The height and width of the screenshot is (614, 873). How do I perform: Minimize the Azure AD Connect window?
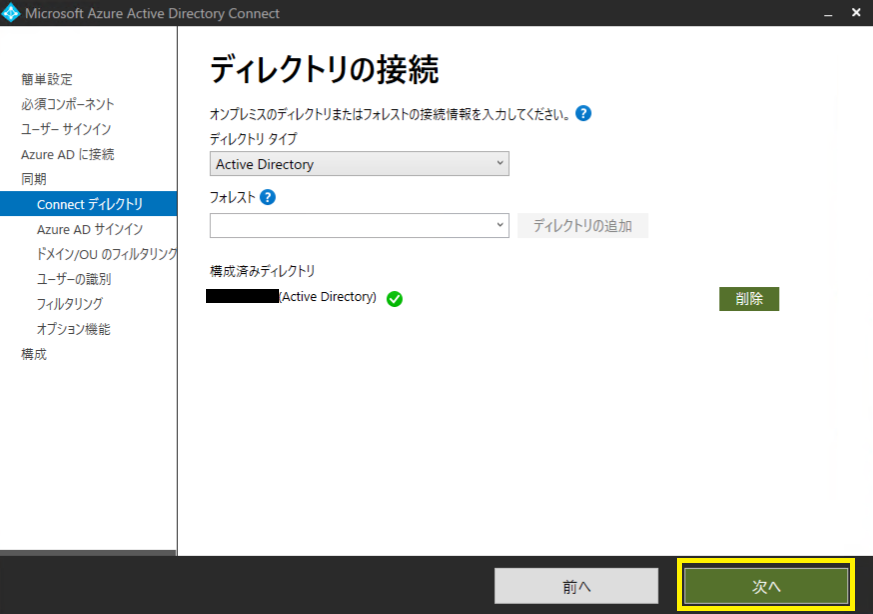[828, 13]
